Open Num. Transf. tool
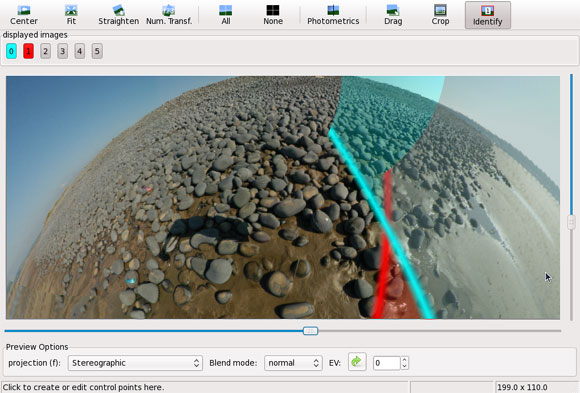 [169, 15]
